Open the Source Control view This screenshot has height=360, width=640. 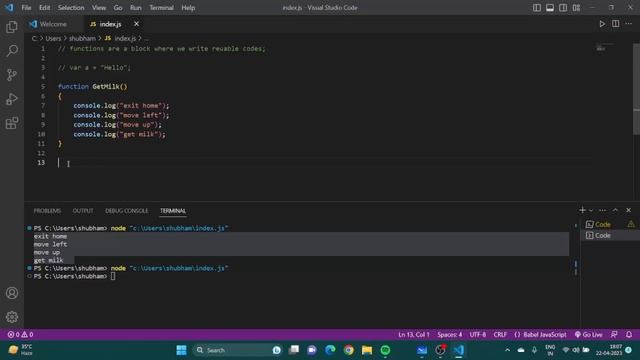pyautogui.click(x=12, y=75)
